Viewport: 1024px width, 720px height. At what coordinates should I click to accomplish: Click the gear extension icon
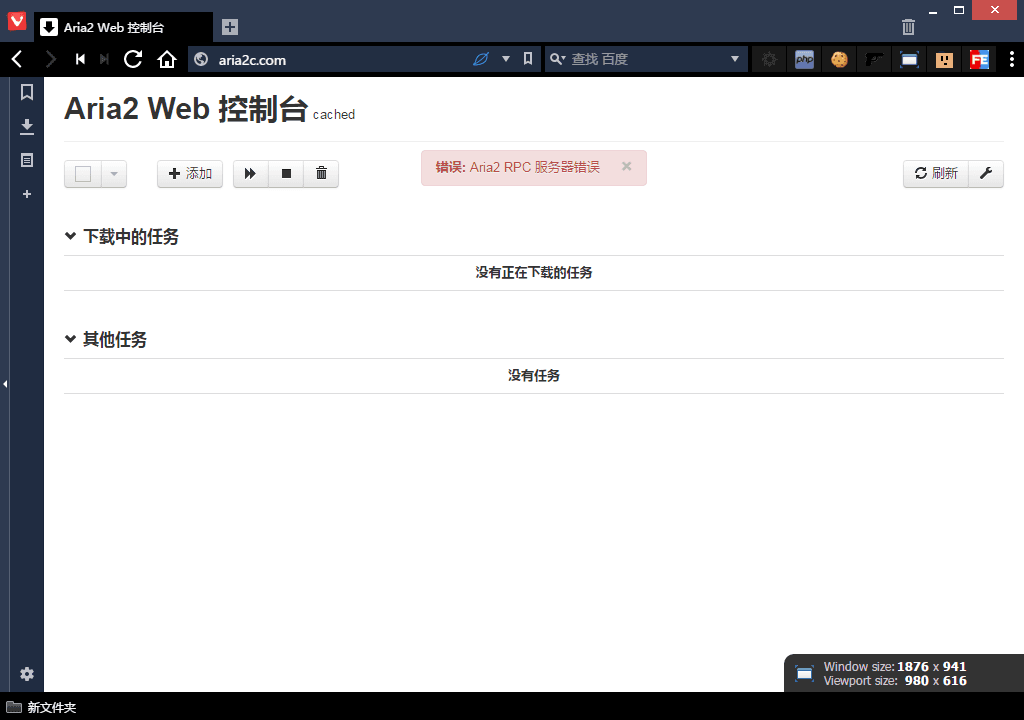coord(769,59)
